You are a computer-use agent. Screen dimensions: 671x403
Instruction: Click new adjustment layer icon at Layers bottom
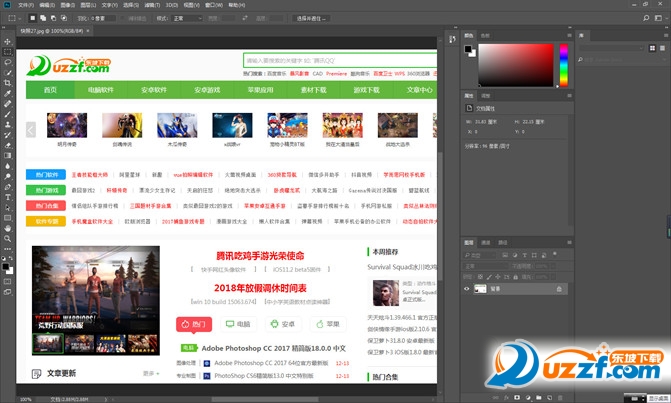coord(528,397)
